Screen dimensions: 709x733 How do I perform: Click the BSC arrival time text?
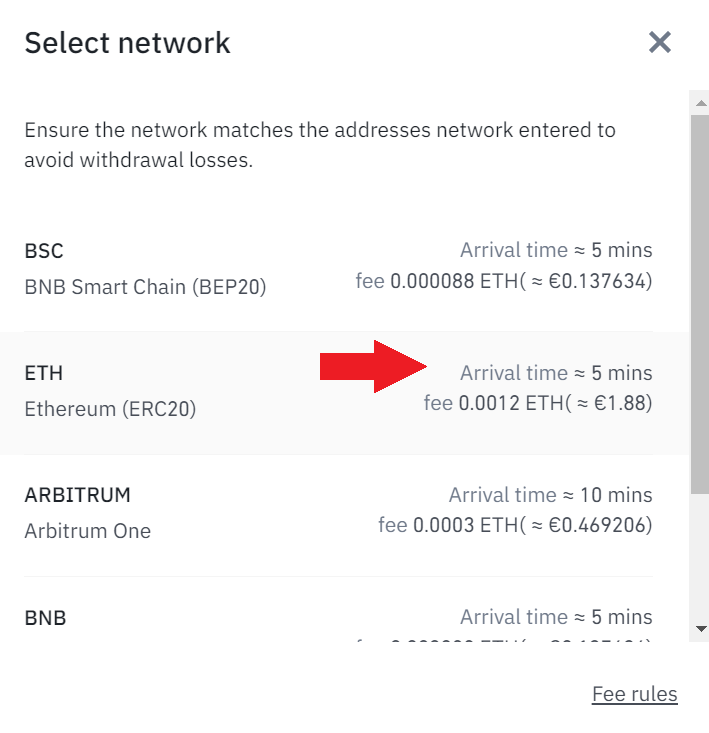pyautogui.click(x=555, y=251)
